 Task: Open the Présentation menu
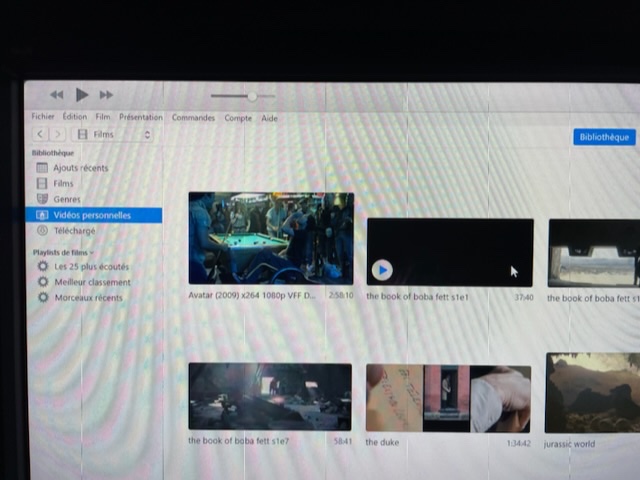pyautogui.click(x=141, y=117)
